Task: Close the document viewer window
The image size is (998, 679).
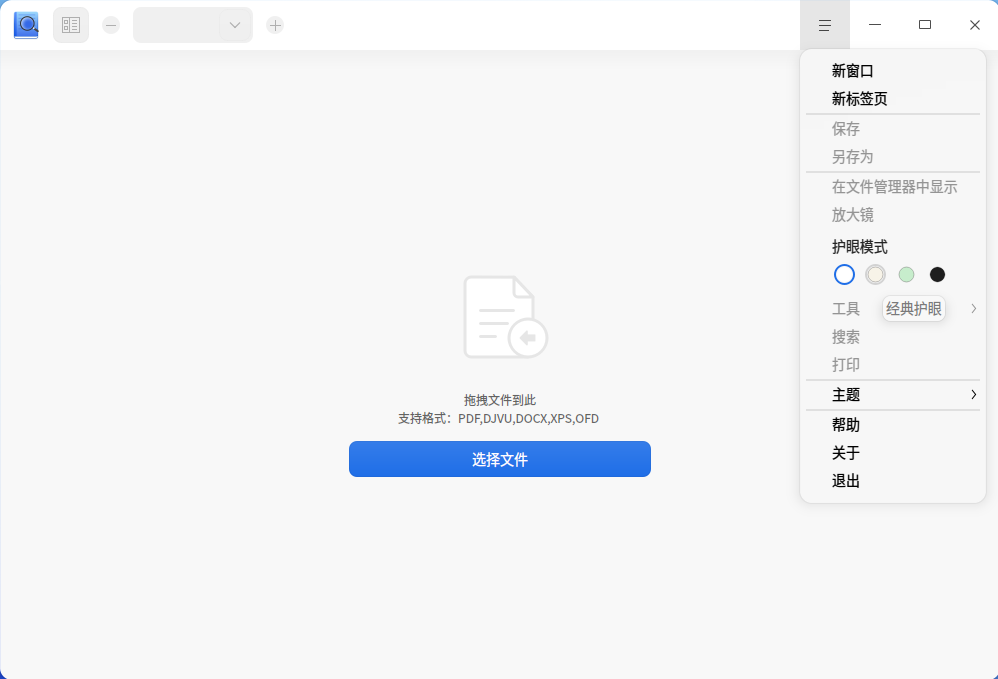Action: (974, 25)
